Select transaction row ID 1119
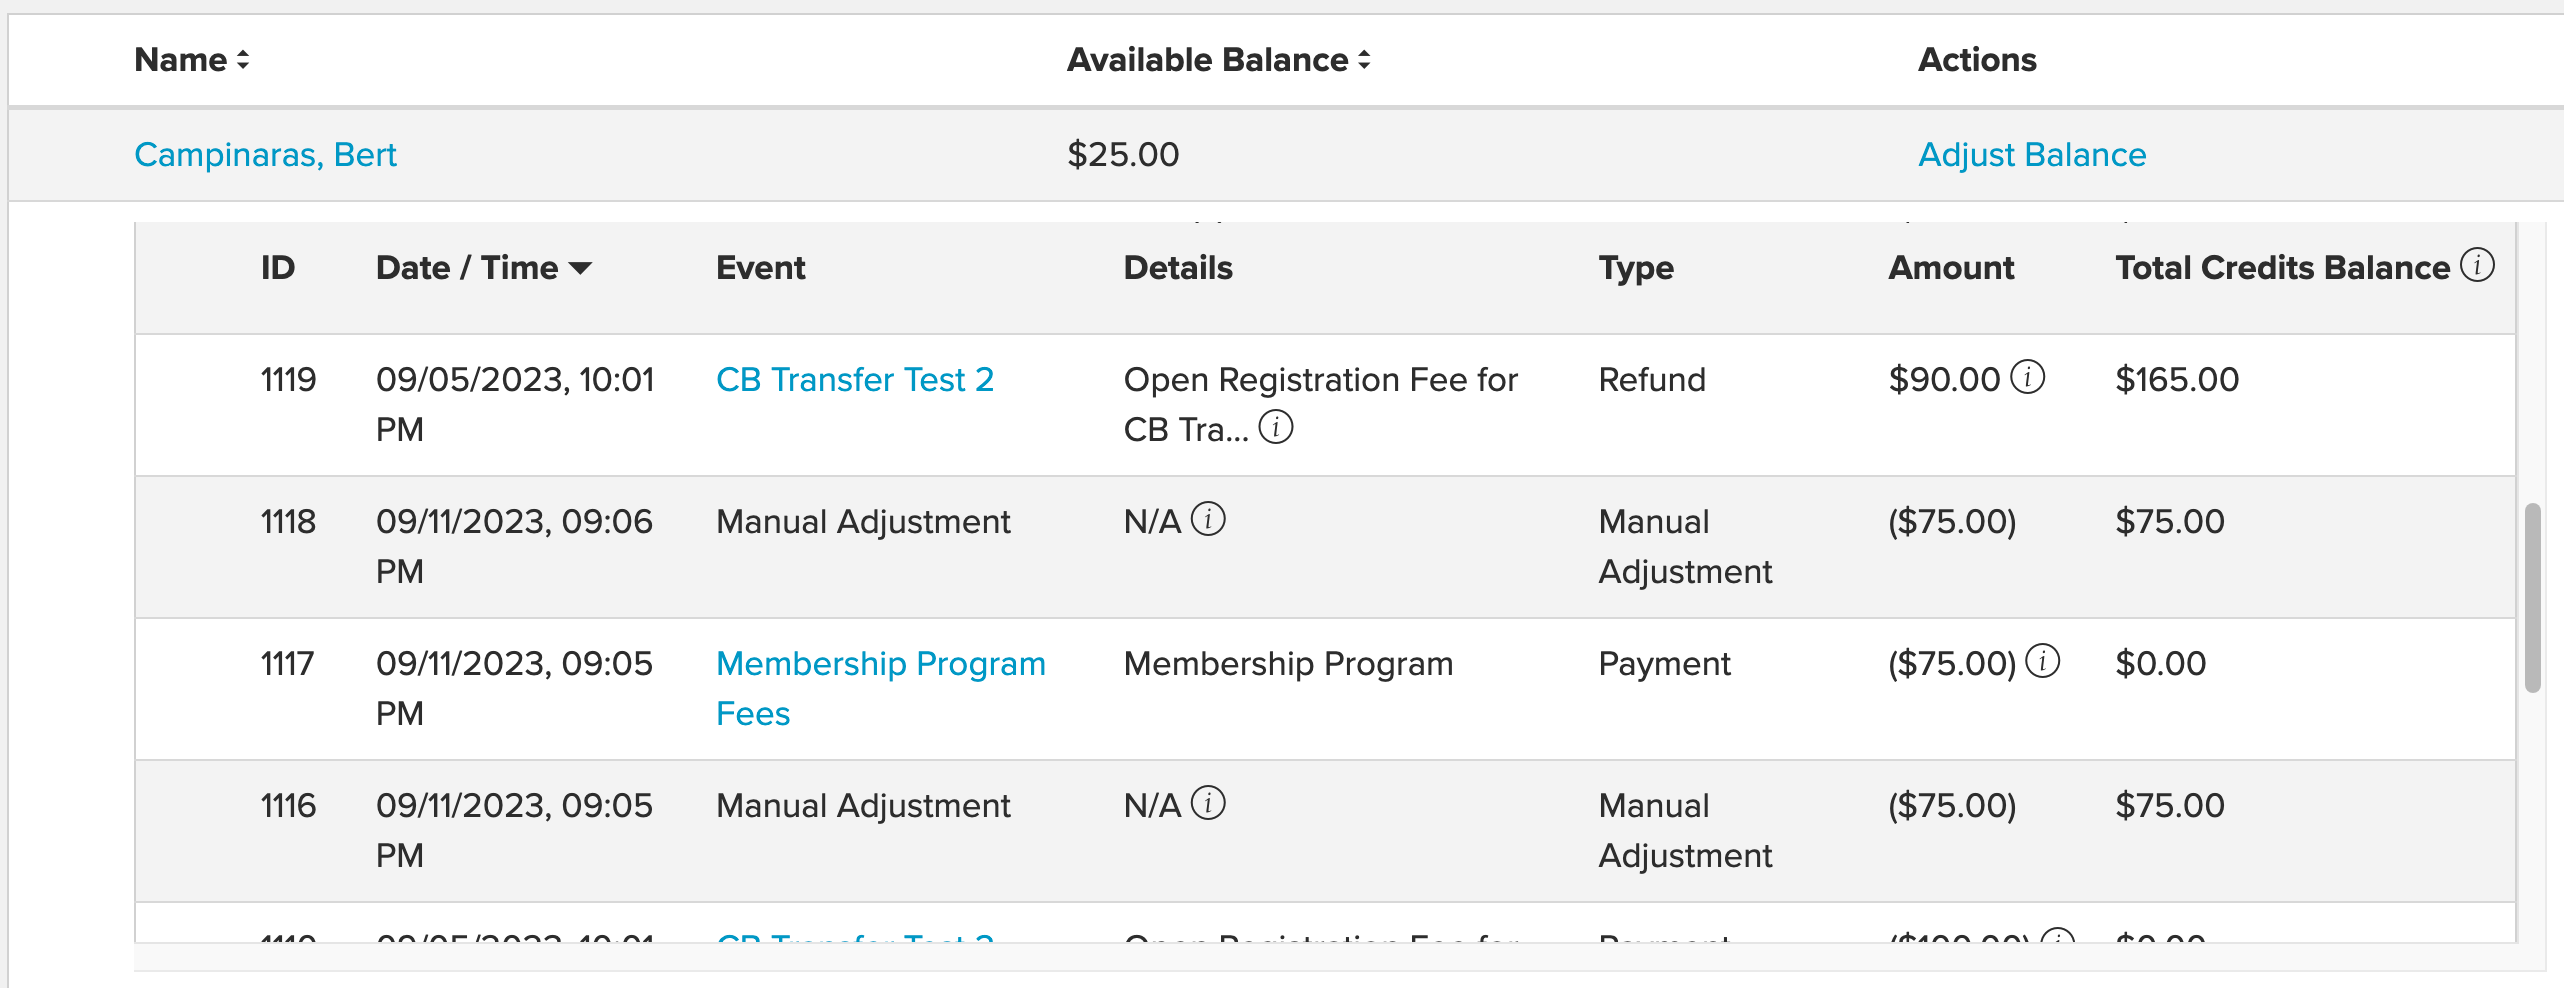 click(1325, 405)
